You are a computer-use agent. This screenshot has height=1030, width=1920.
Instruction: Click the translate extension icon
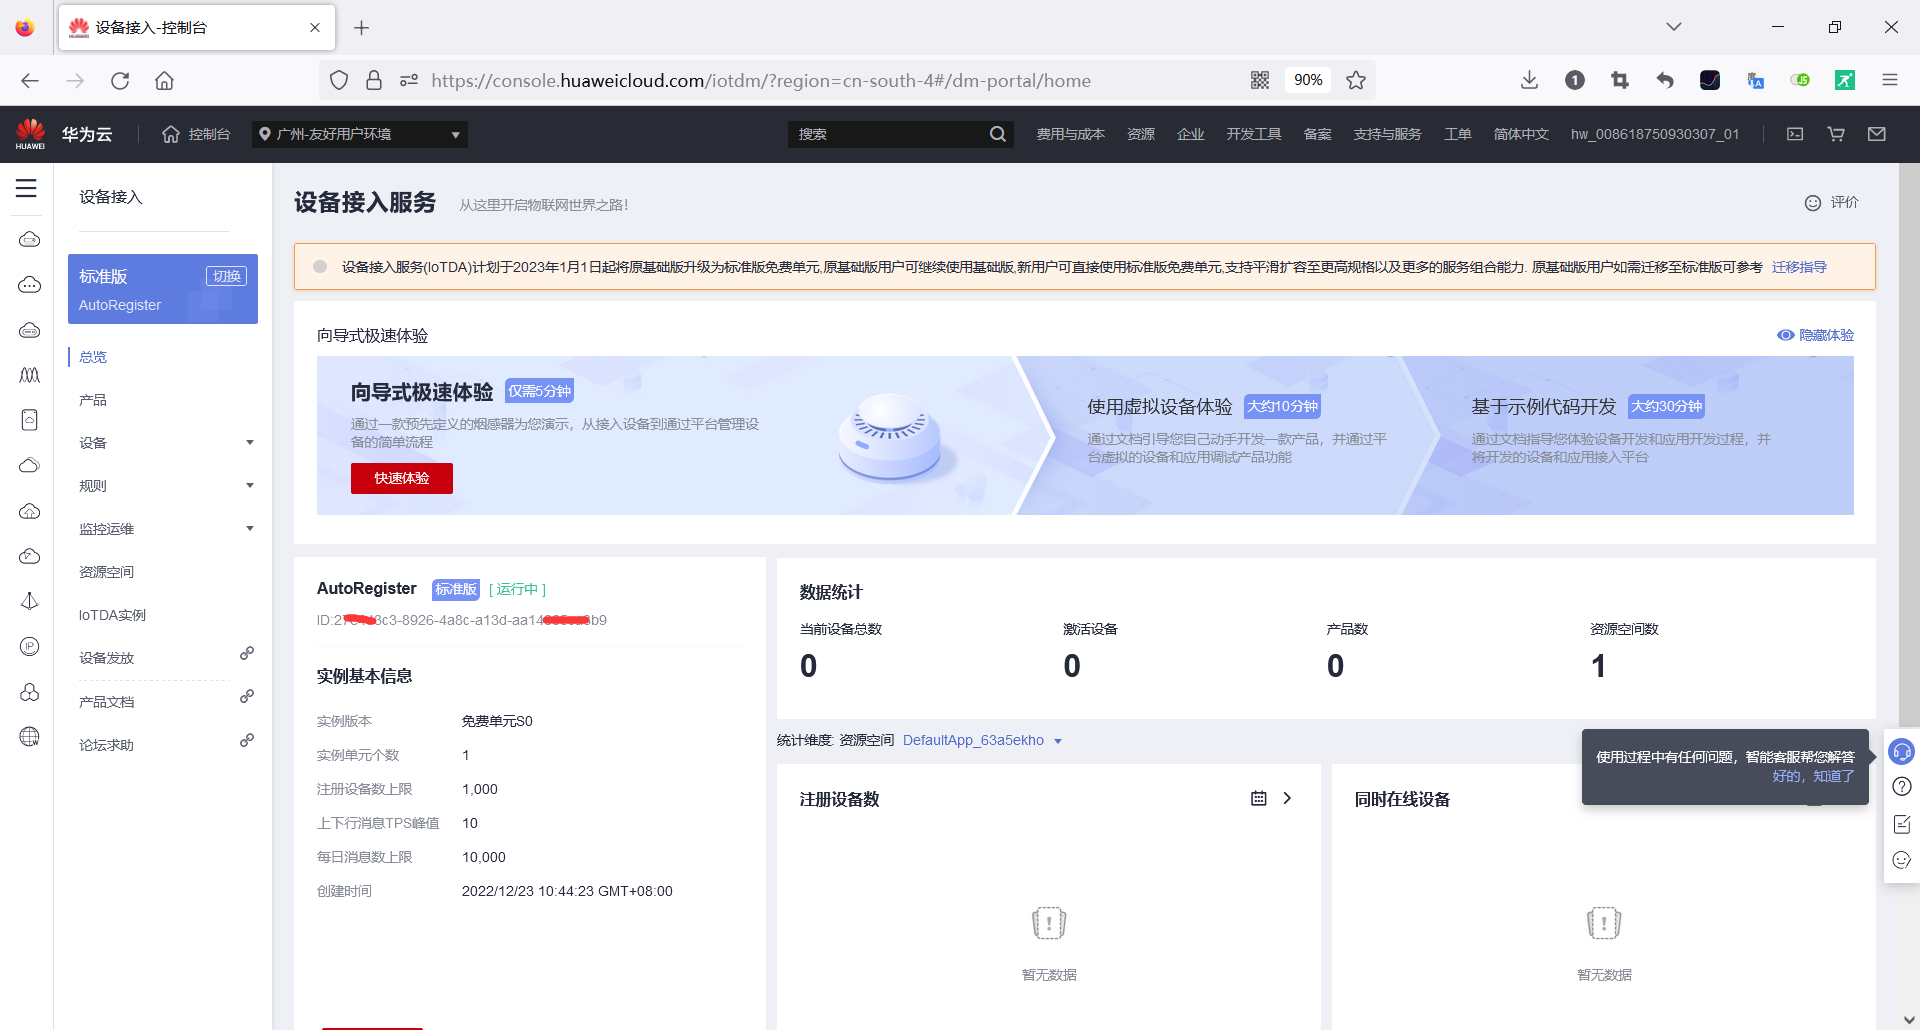click(1755, 80)
